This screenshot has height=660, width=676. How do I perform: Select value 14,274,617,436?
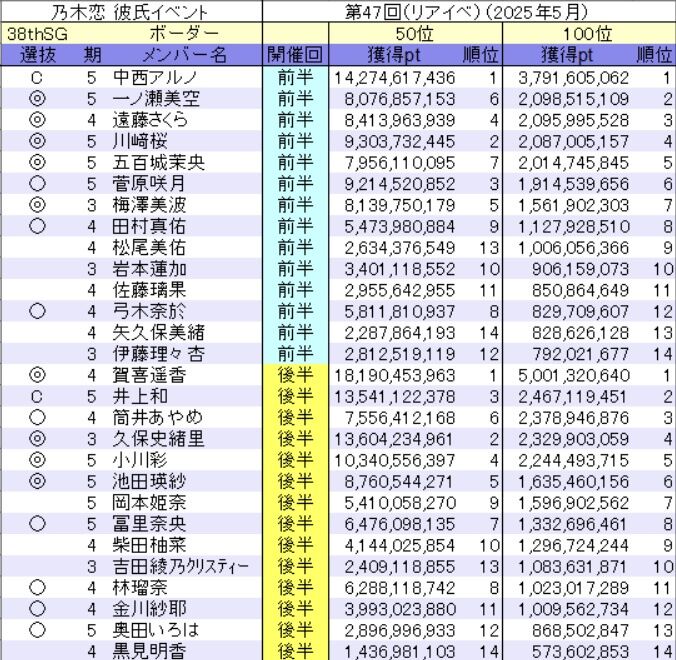(394, 78)
